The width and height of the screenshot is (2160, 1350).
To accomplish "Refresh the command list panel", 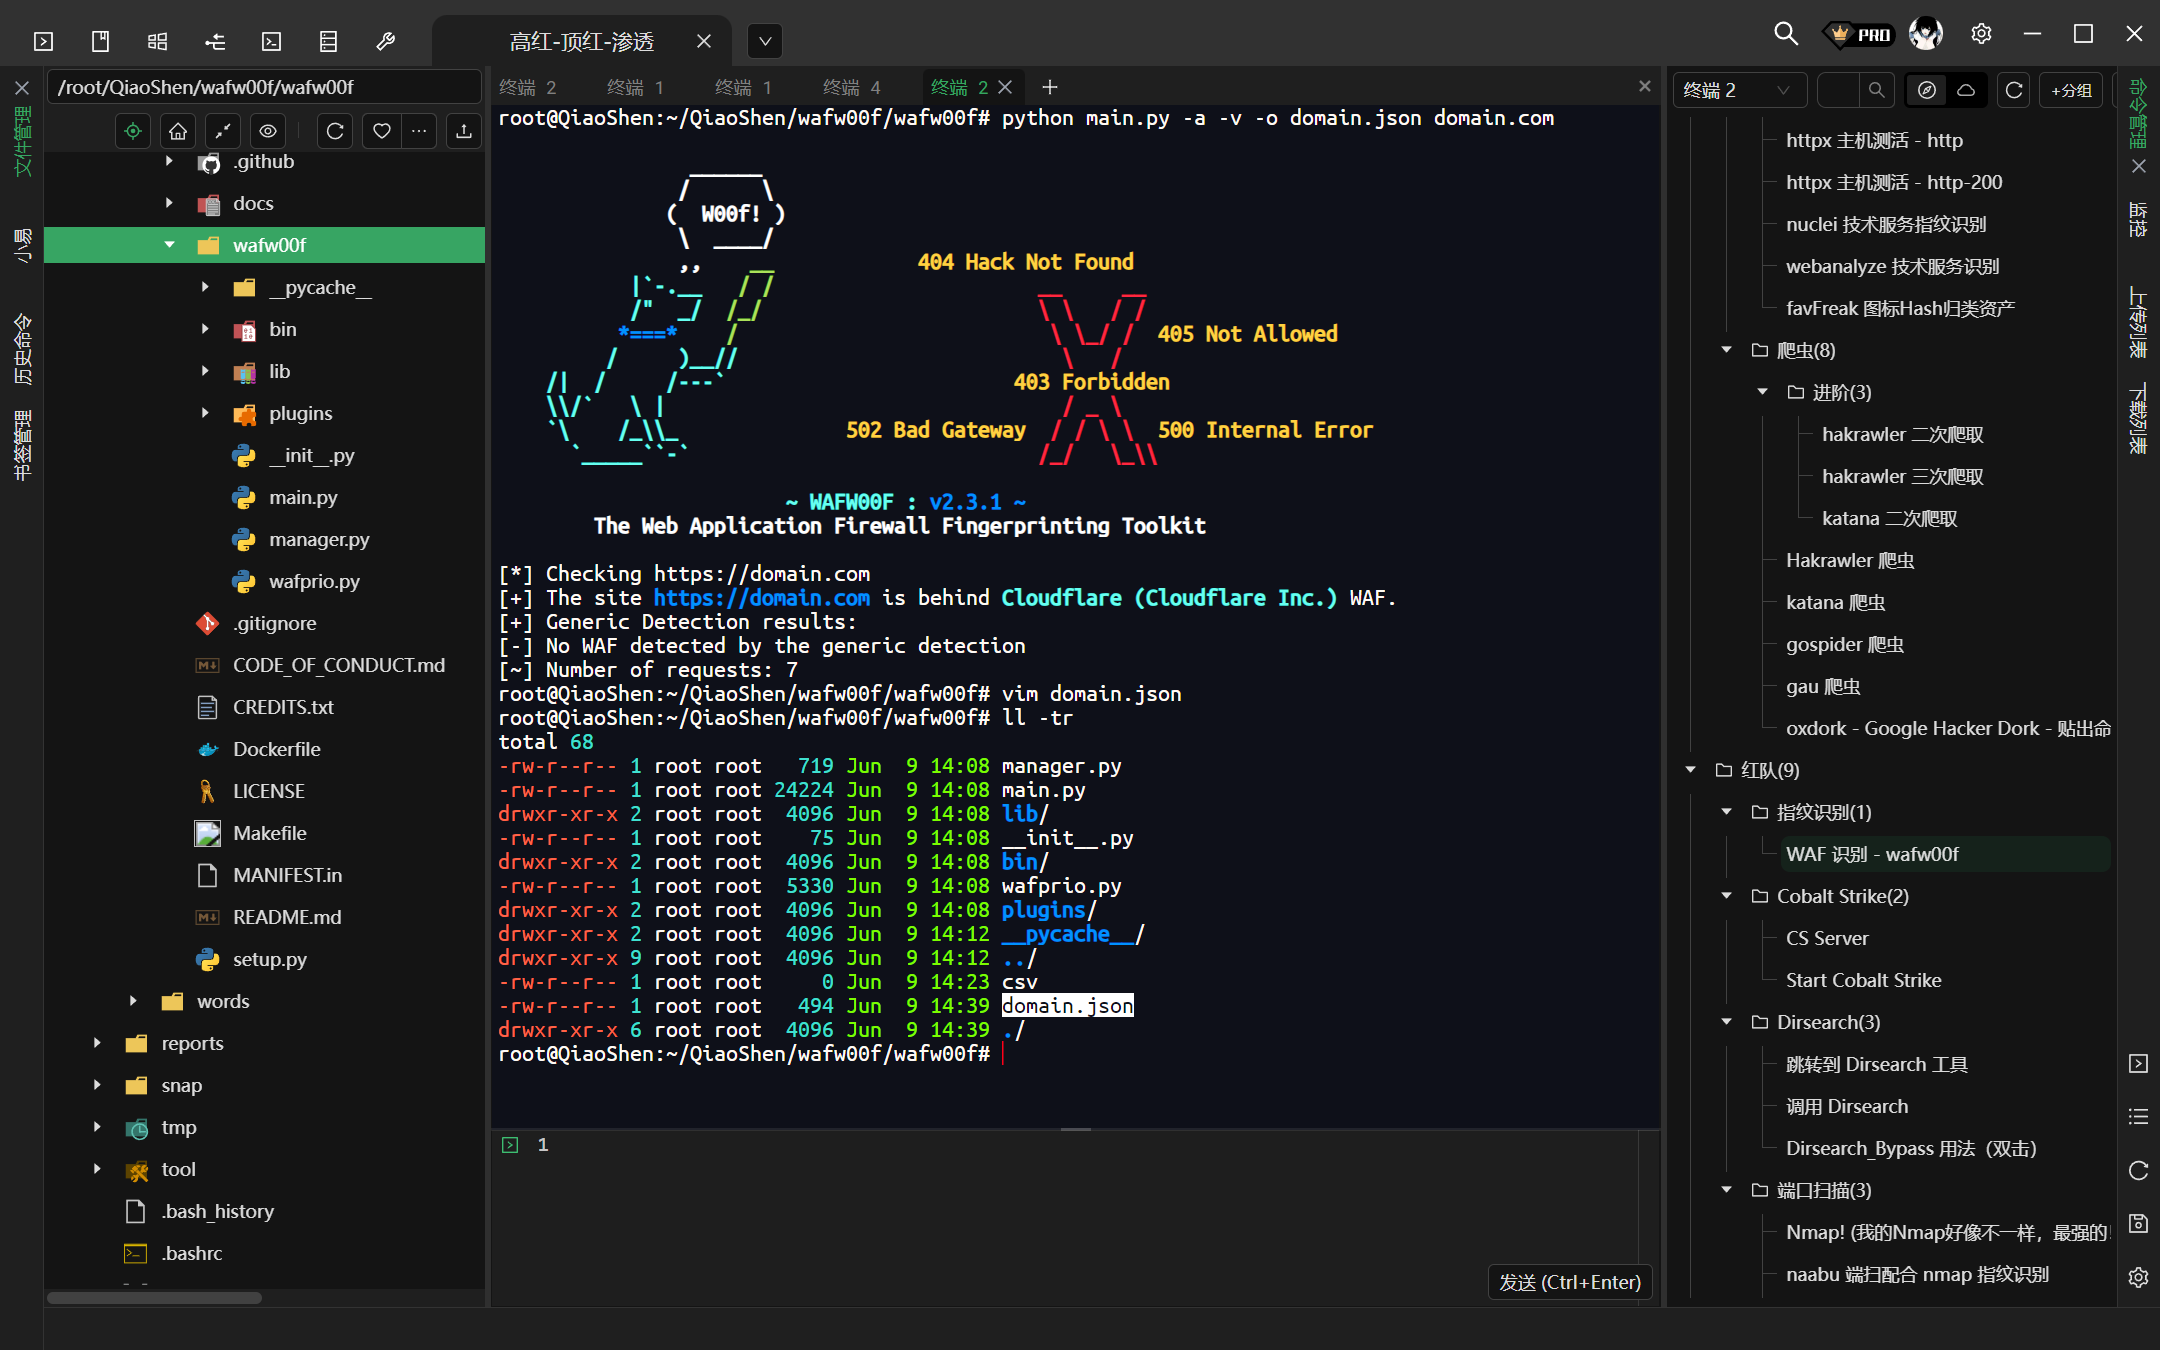I will click(x=2014, y=90).
